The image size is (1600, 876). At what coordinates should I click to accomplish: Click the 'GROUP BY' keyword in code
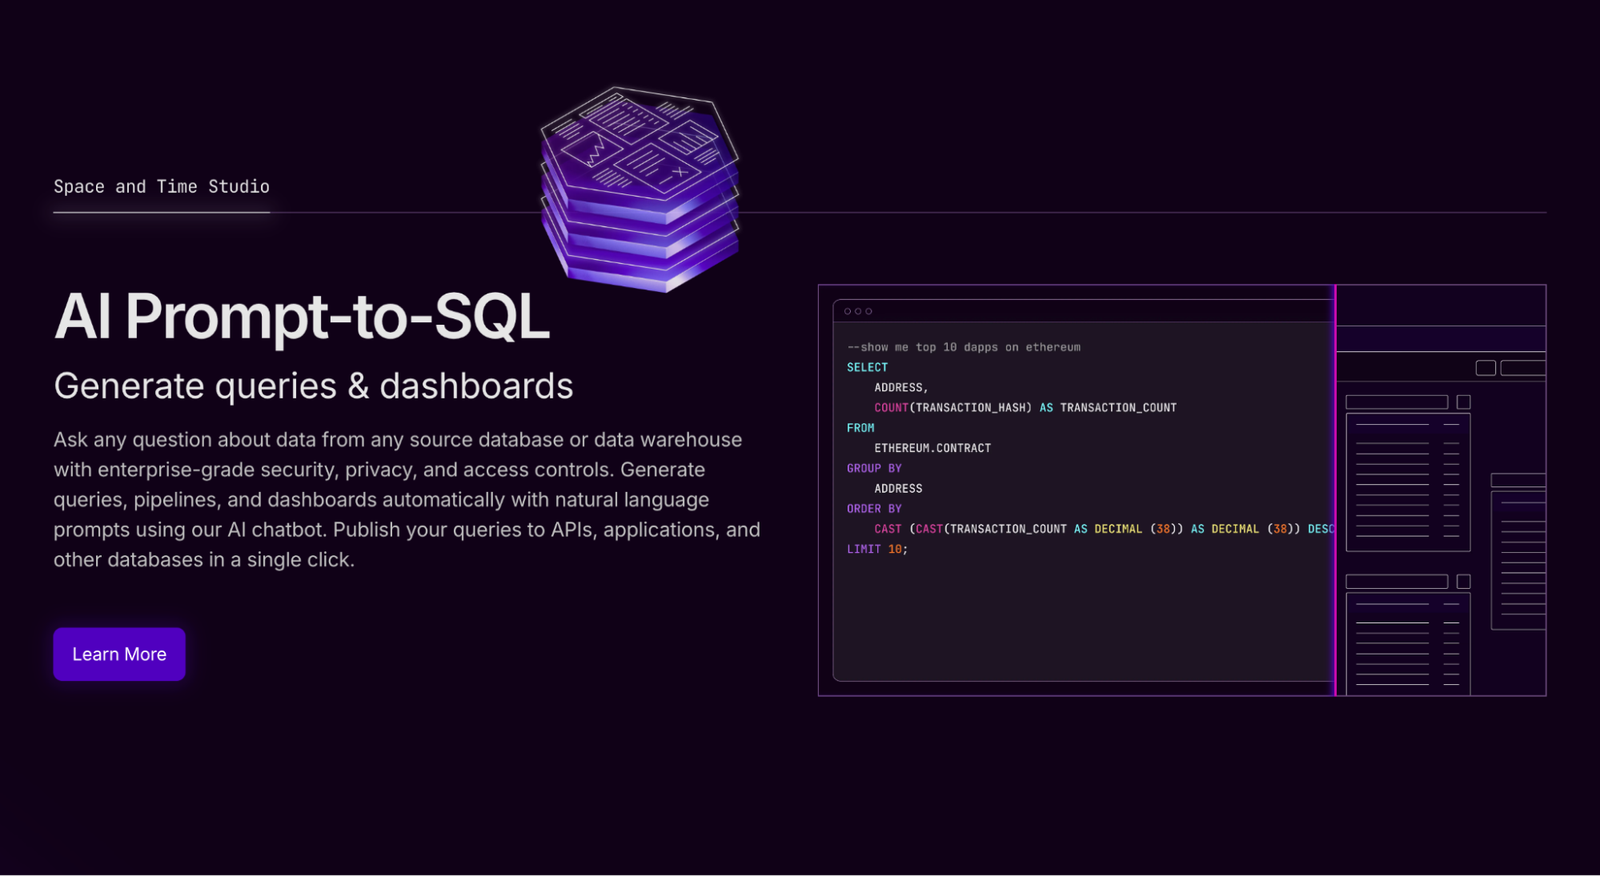(874, 468)
